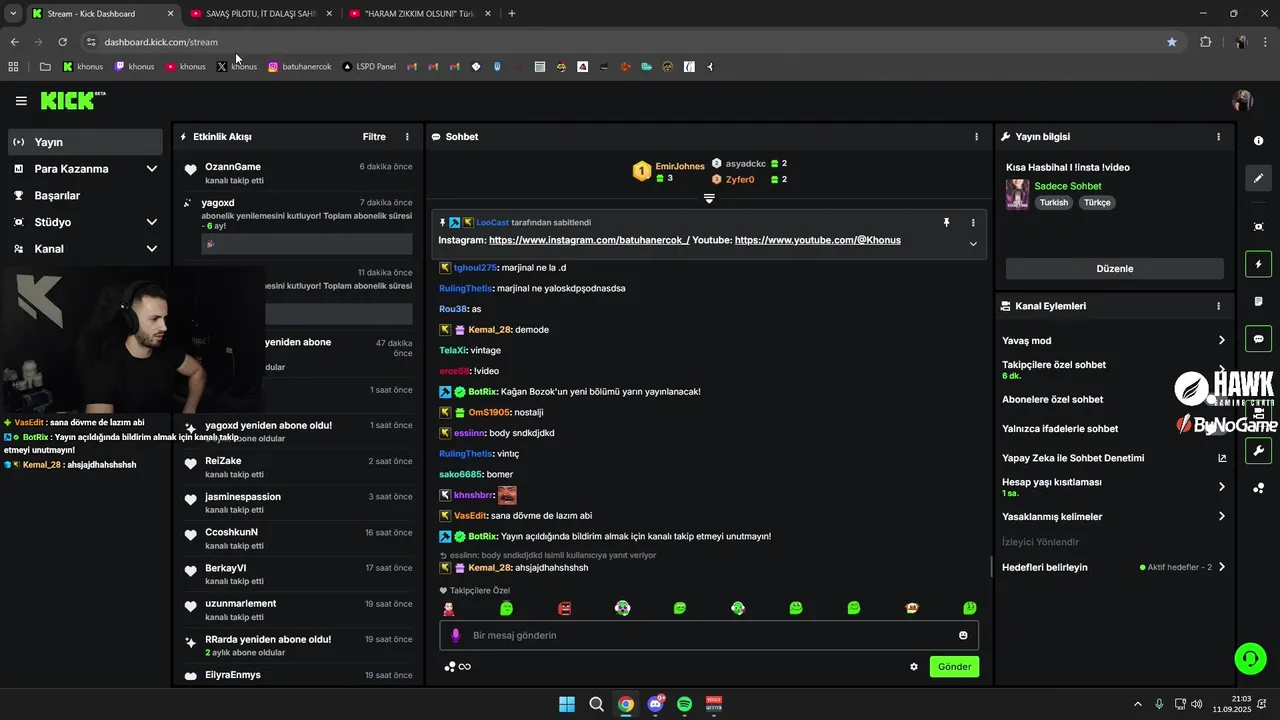Open the user avatar in the dashboard header
The image size is (1280, 720).
[1243, 100]
